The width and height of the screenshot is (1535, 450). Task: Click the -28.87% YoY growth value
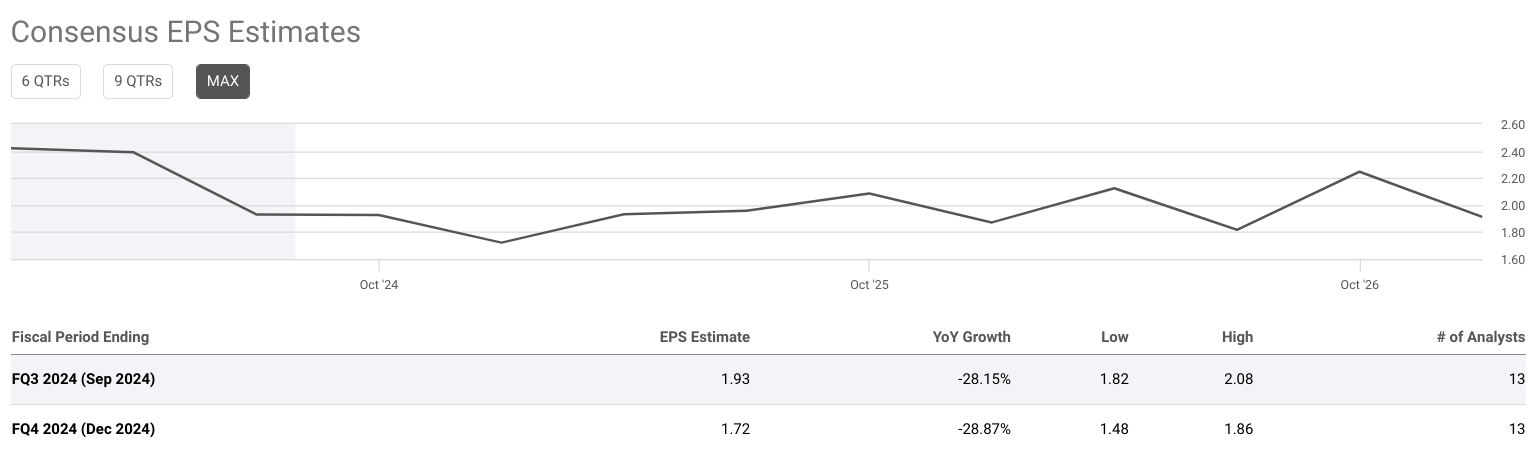tap(984, 429)
